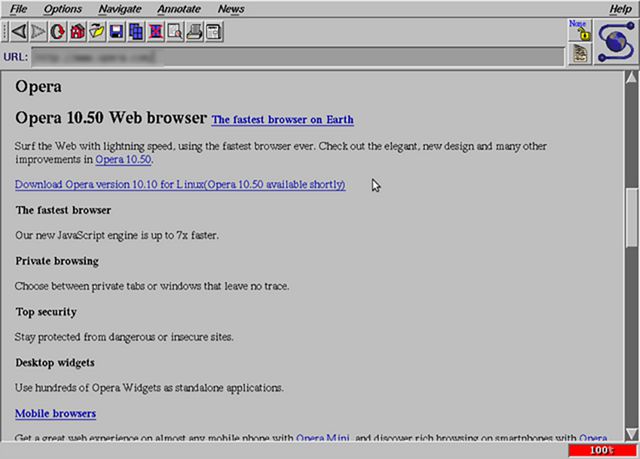Go back with the left arrow button
Screen dimensions: 640x459
pos(19,31)
